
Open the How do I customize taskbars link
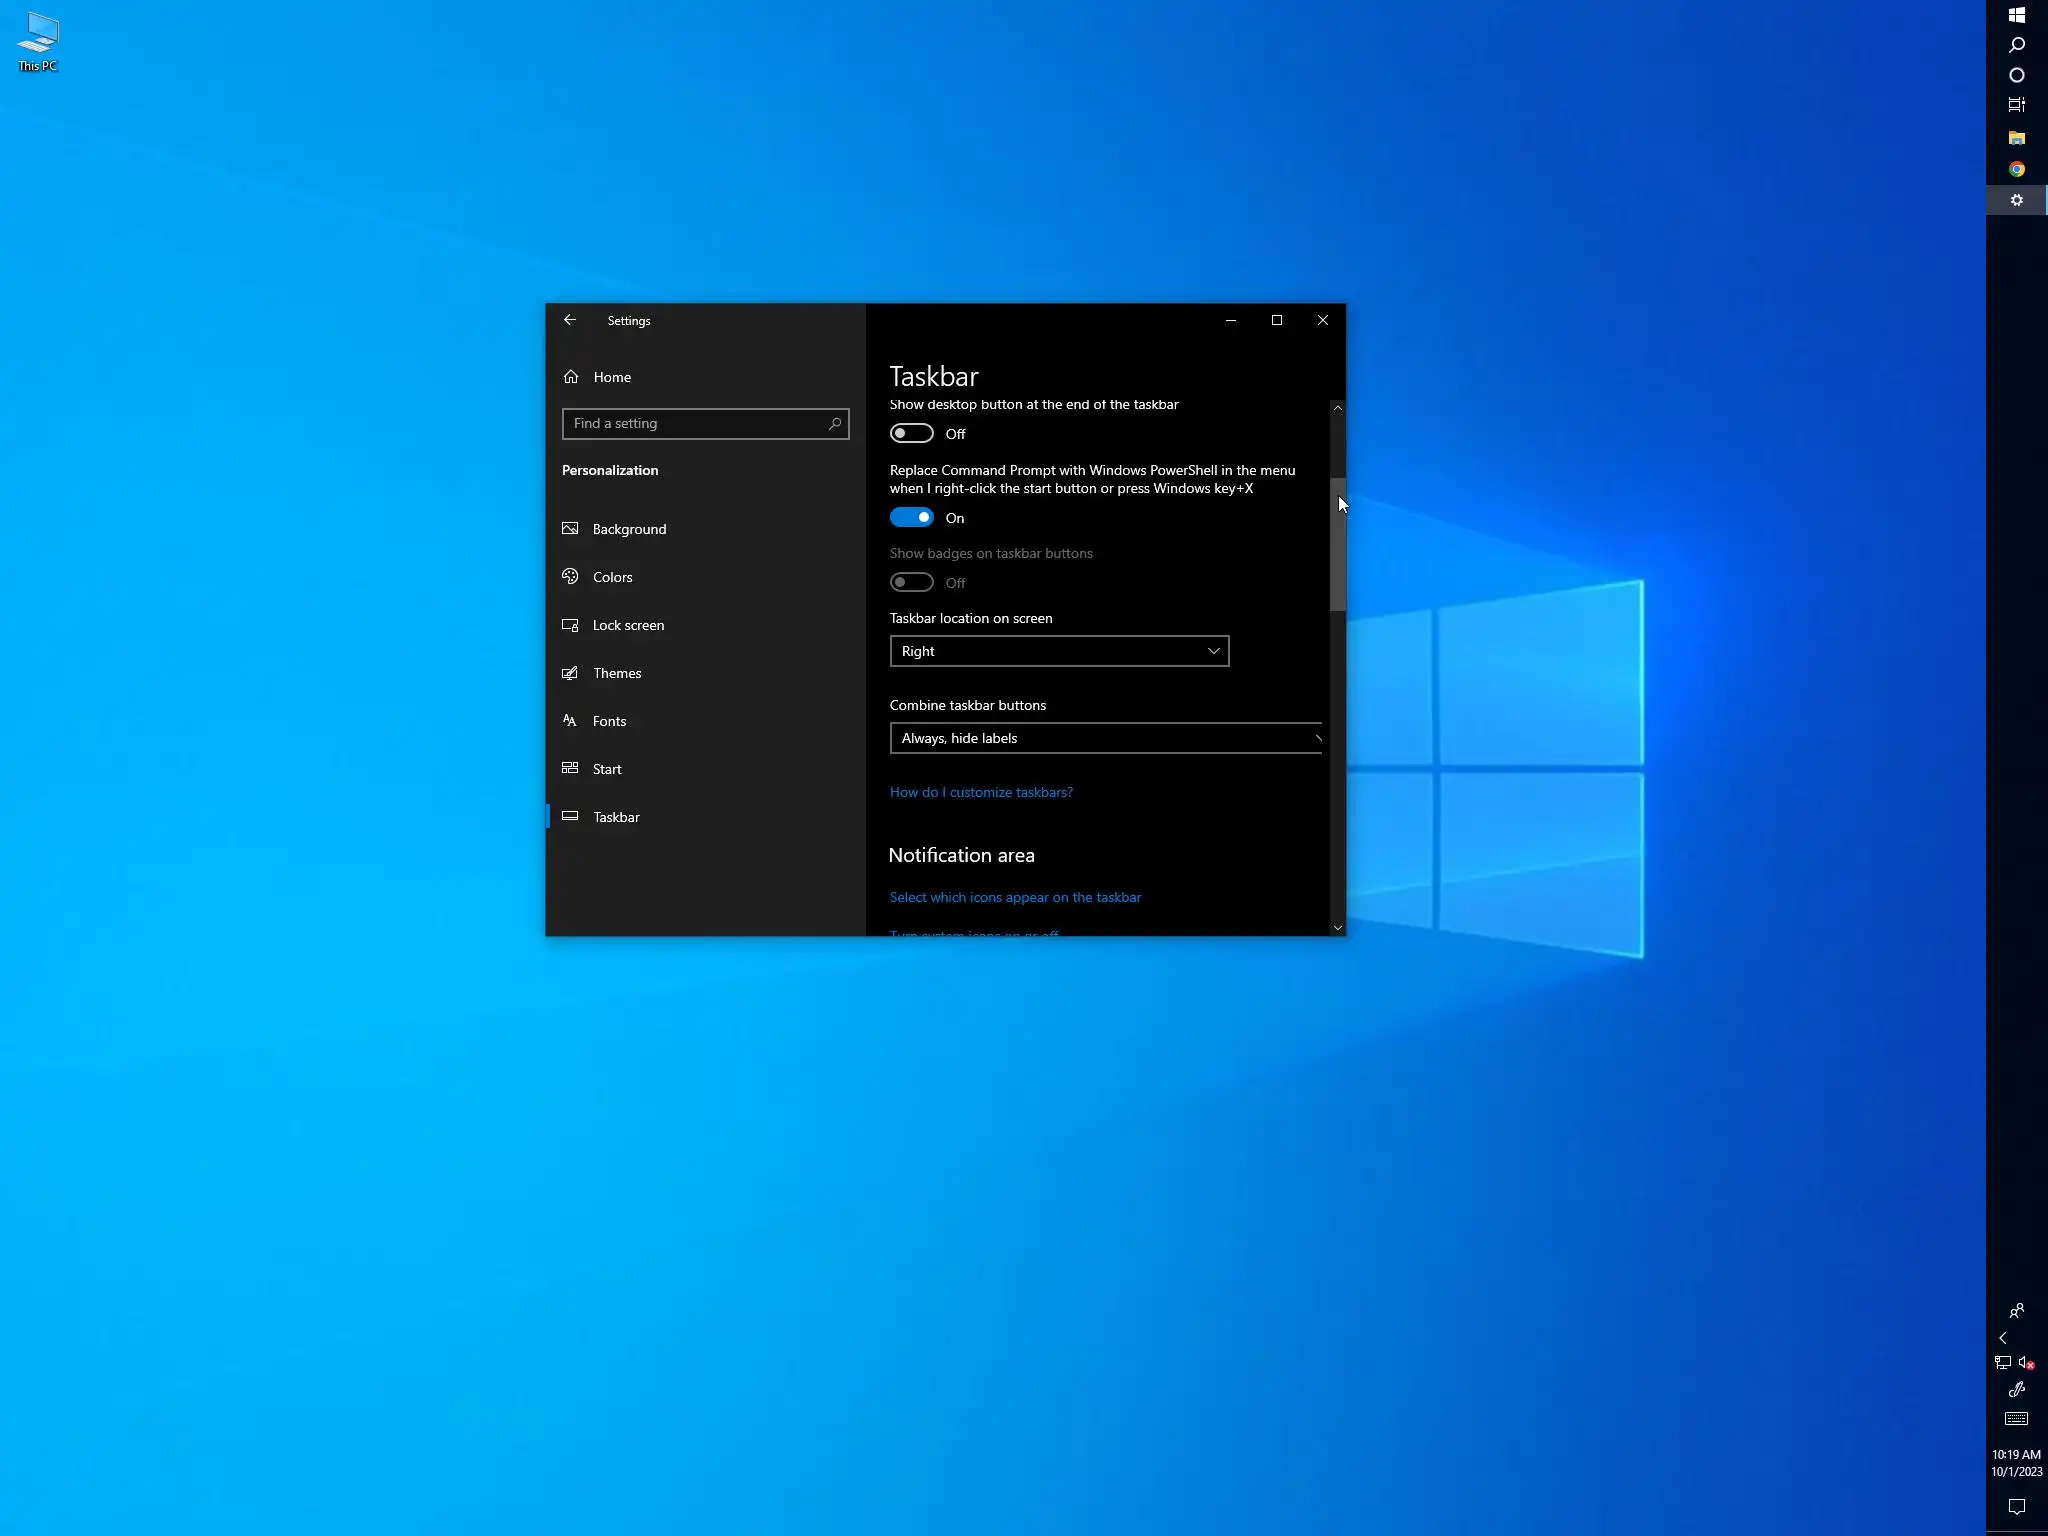point(981,792)
